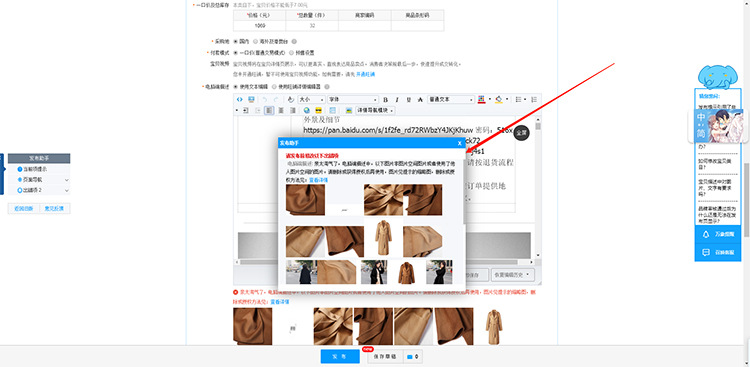Apply italic formatting
750x367 pixels.
coord(397,100)
